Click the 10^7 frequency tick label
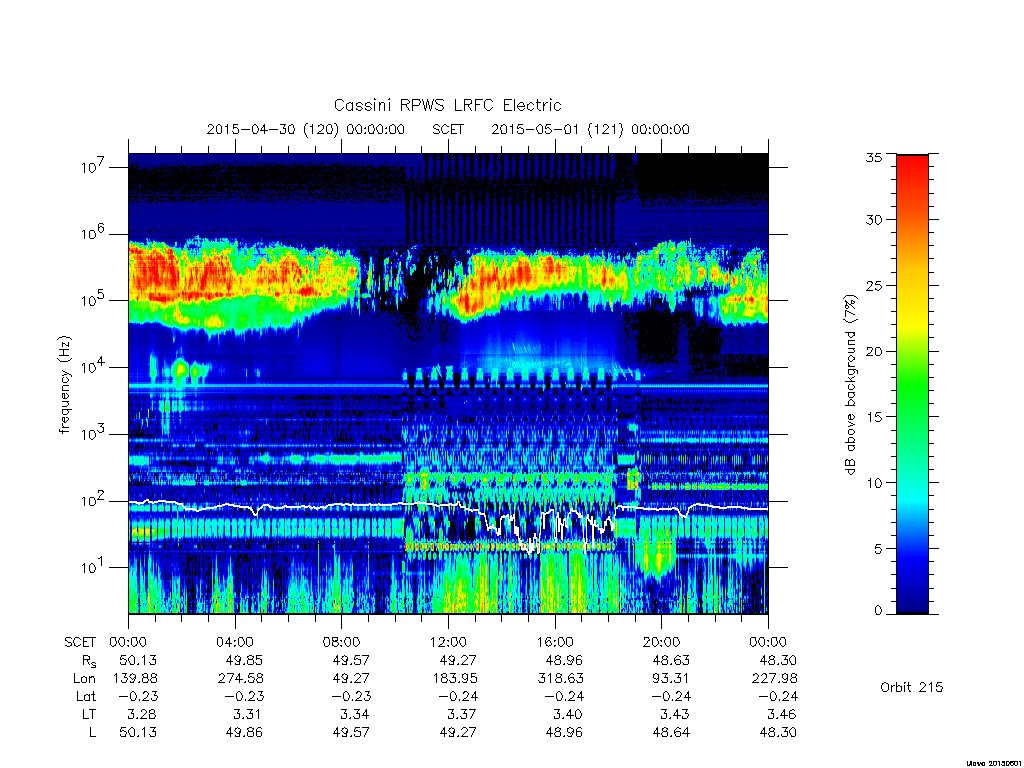 (x=94, y=167)
